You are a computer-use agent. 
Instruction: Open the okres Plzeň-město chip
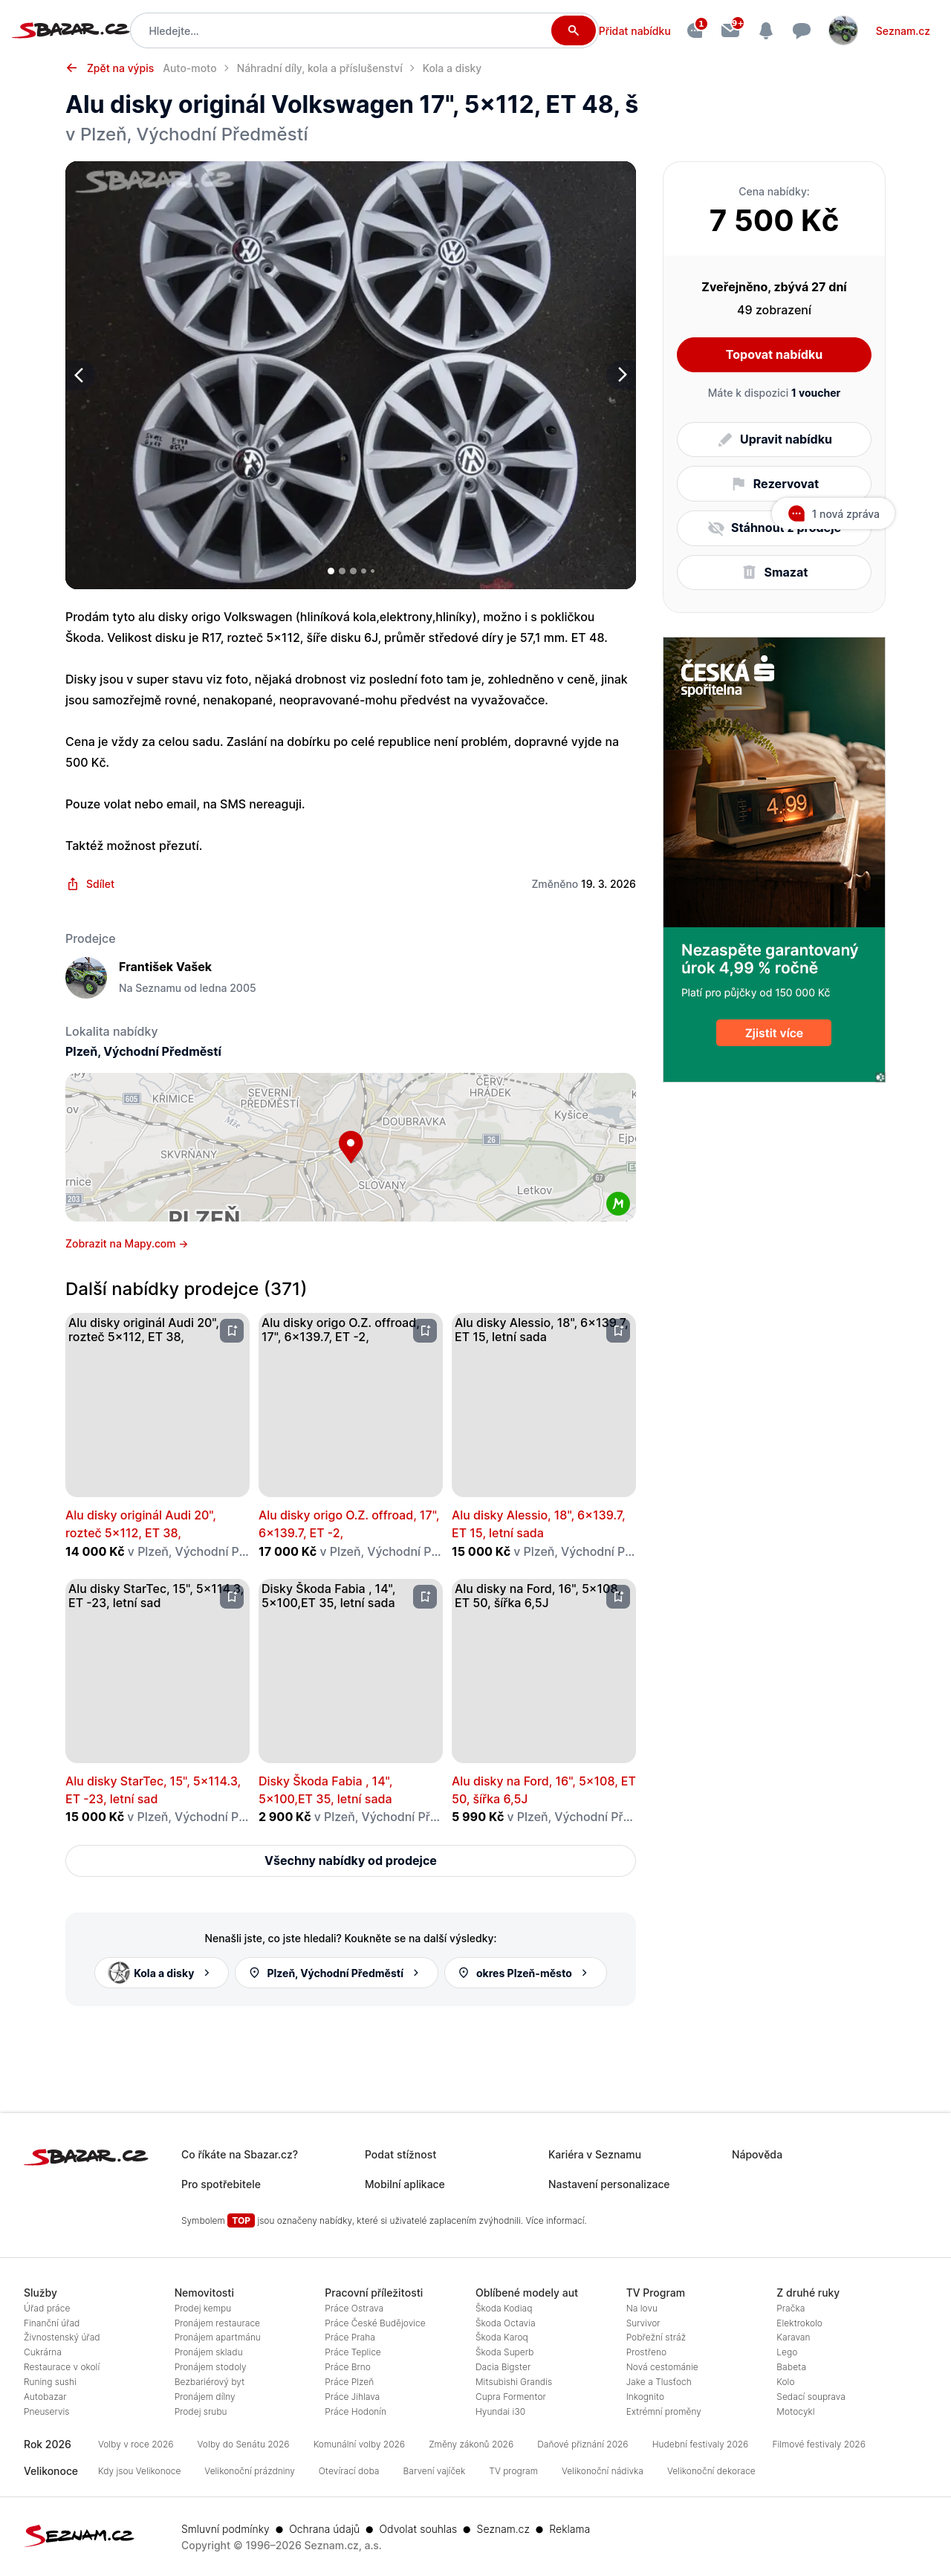pos(525,1973)
